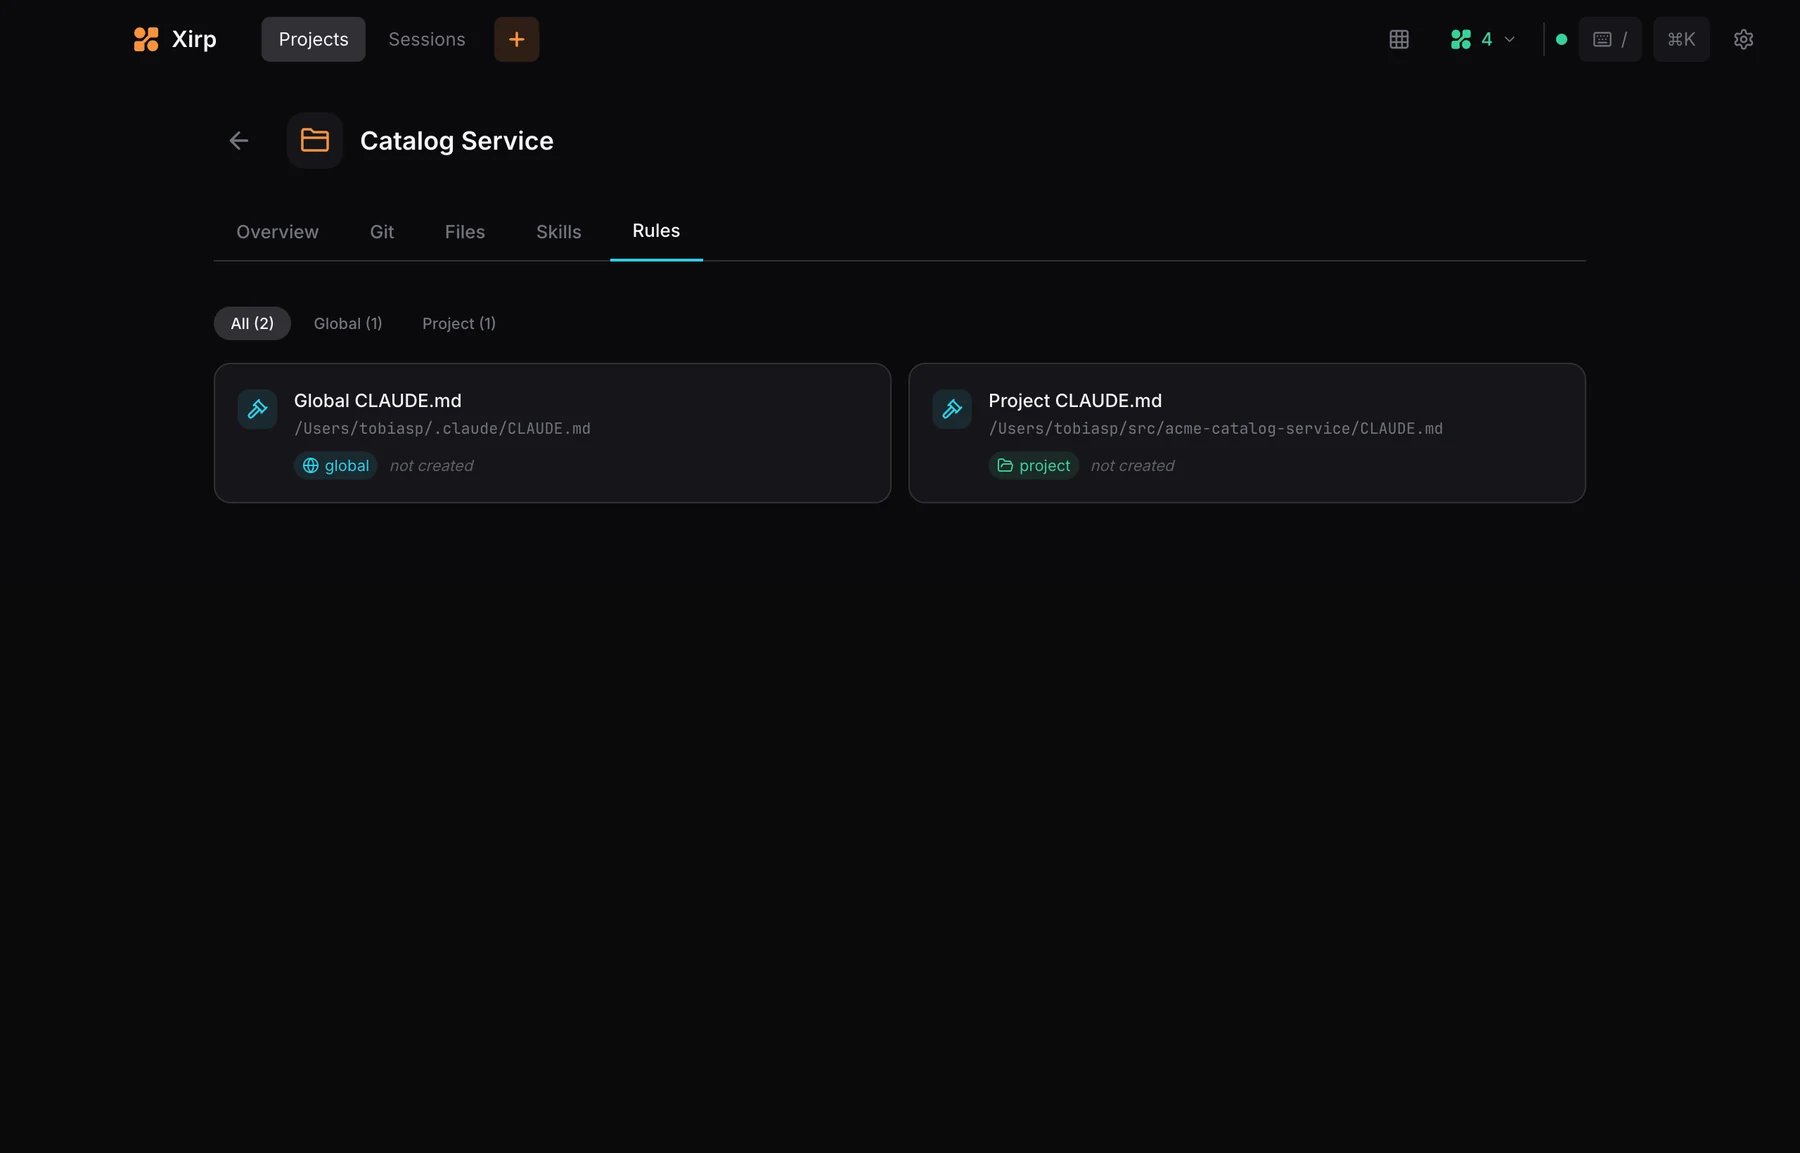The image size is (1800, 1153).
Task: Open keyboard shortcuts slash button
Action: point(1610,39)
